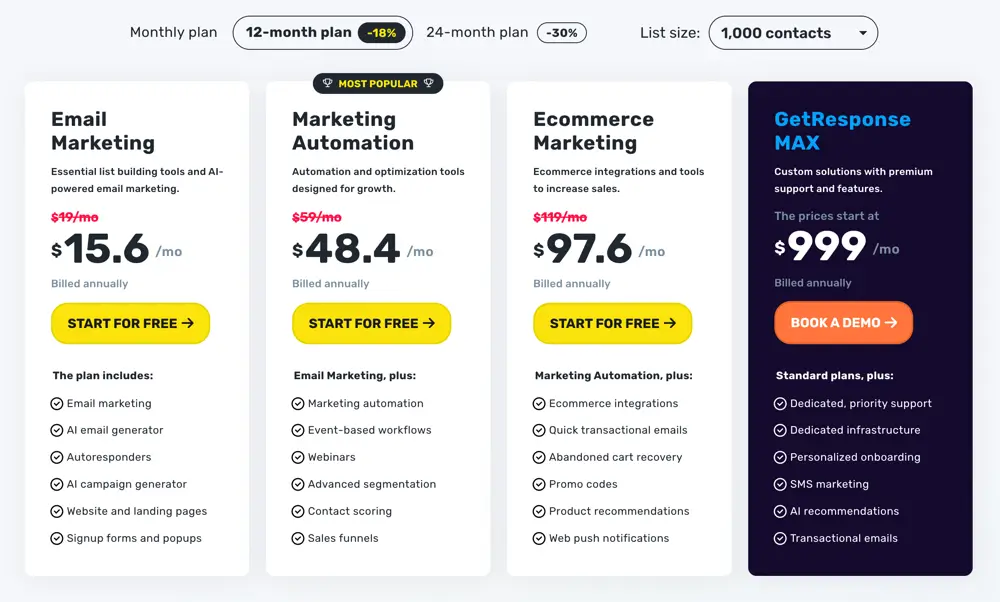This screenshot has width=1000, height=602.
Task: Open the list size contacts dropdown
Action: coord(793,33)
